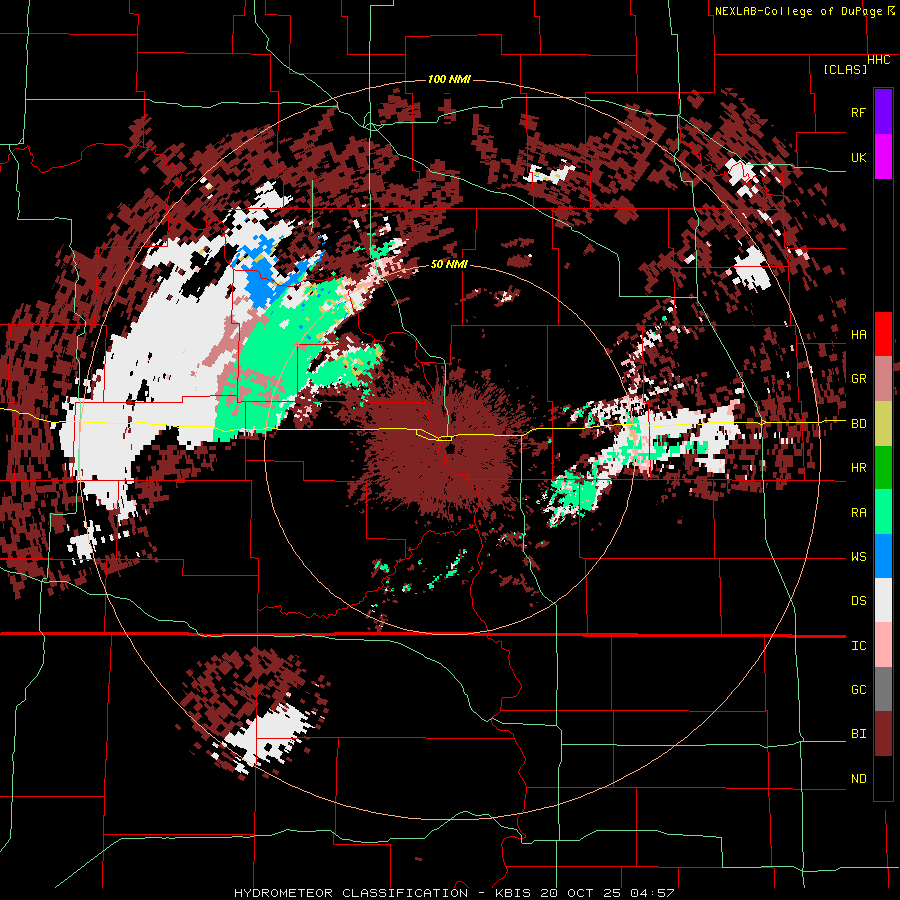Click the 'KBIS' radar site identifier
Viewport: 900px width, 900px height.
pyautogui.click(x=512, y=893)
